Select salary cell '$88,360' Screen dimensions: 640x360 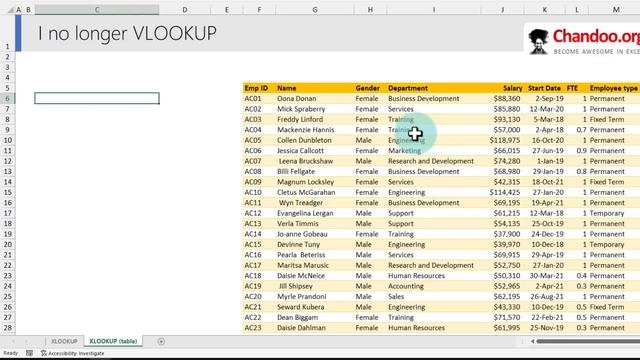click(502, 98)
